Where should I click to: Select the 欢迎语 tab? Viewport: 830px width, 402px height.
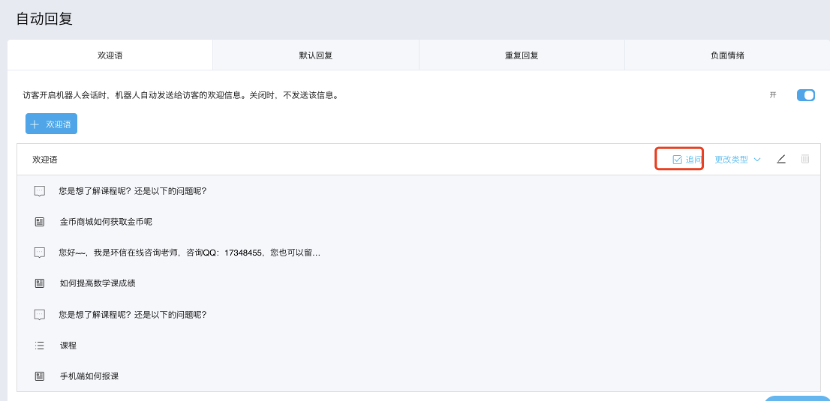(x=110, y=55)
